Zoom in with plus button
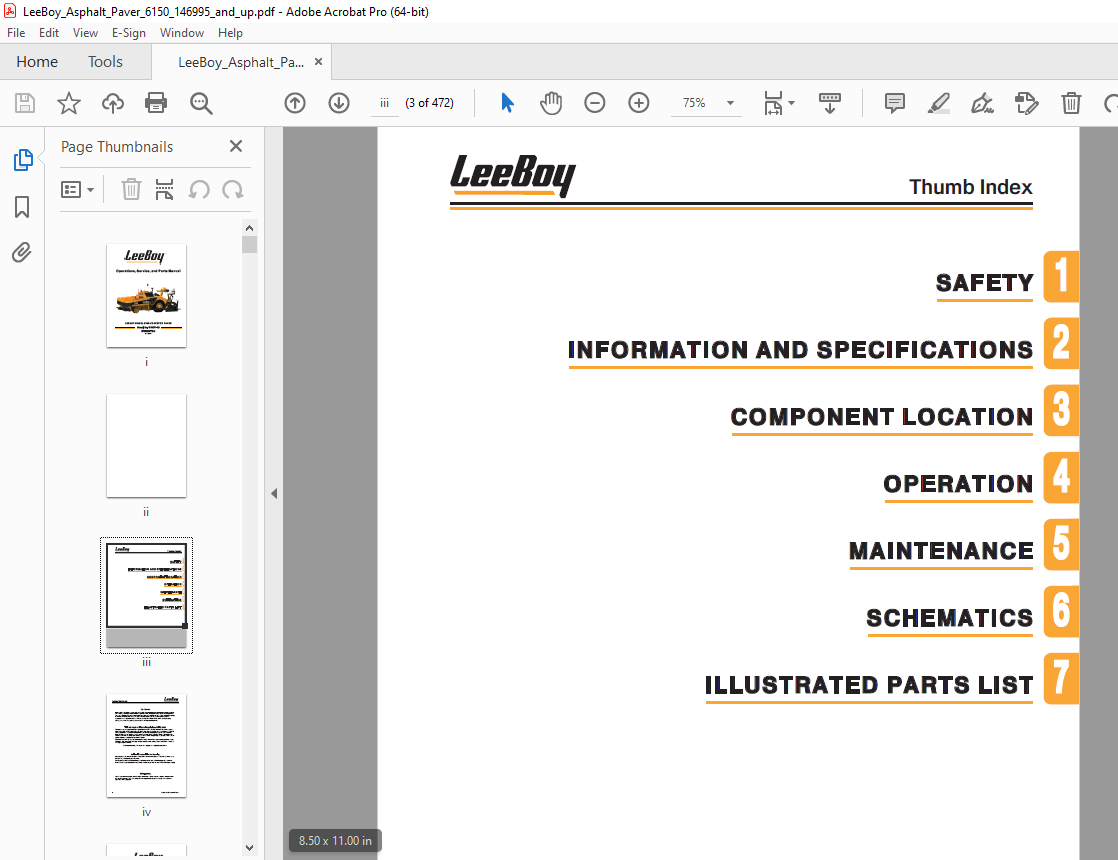1118x860 pixels. coord(639,103)
